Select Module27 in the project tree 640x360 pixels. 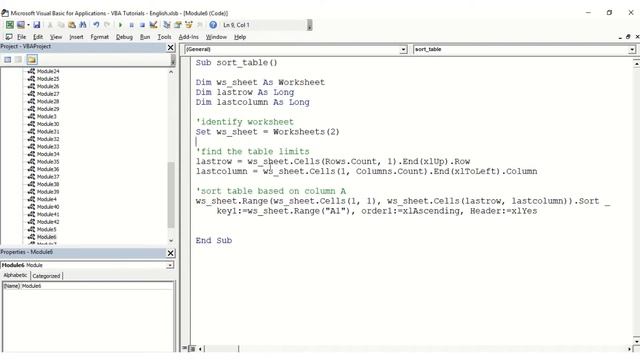click(x=48, y=94)
